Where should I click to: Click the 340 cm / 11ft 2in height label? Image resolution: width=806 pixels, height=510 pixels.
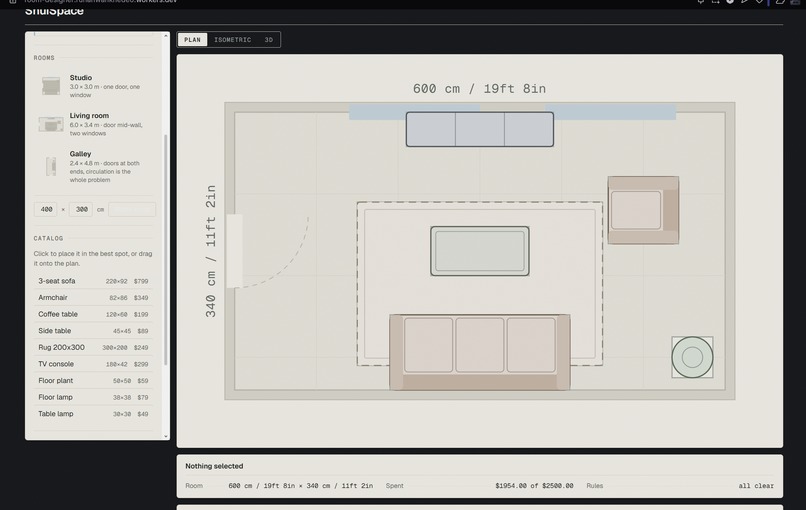[211, 251]
